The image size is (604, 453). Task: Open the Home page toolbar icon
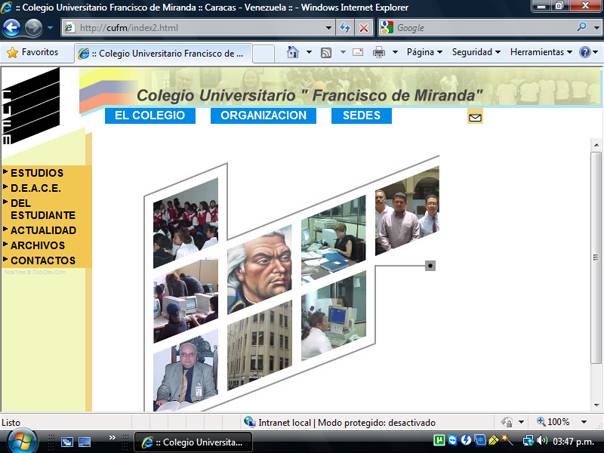[292, 52]
